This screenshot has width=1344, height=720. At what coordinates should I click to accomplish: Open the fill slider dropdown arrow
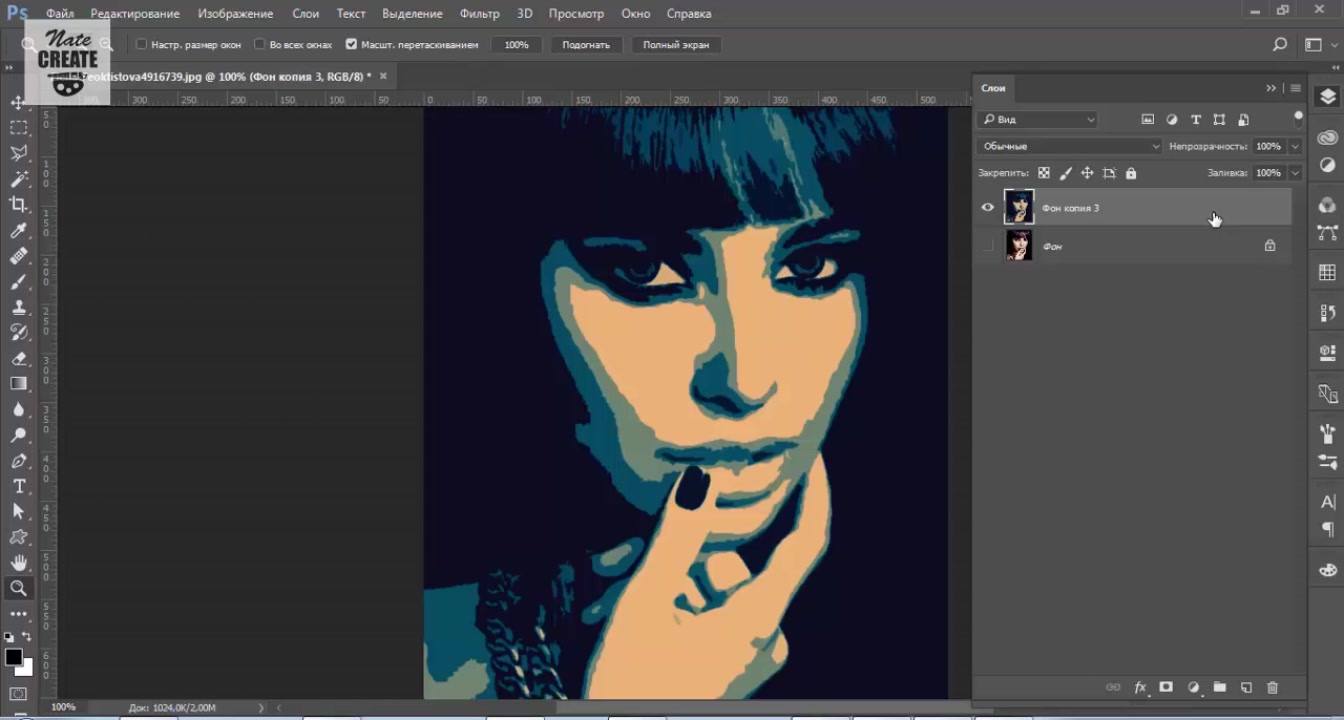1295,173
